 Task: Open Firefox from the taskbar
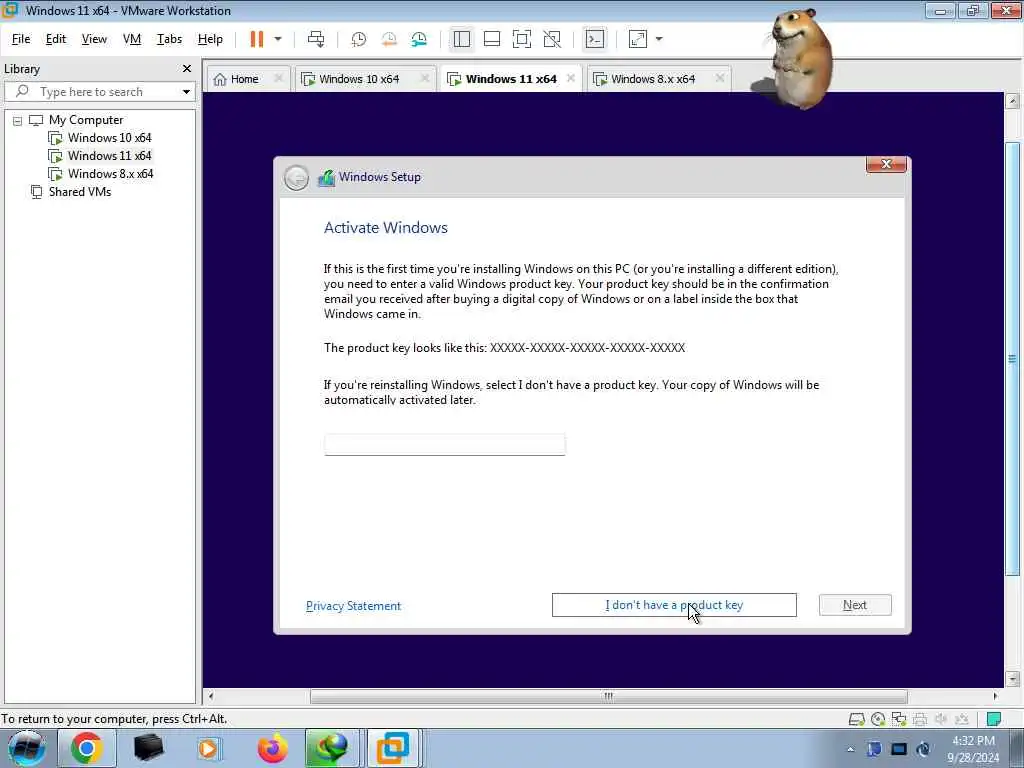pyautogui.click(x=272, y=748)
